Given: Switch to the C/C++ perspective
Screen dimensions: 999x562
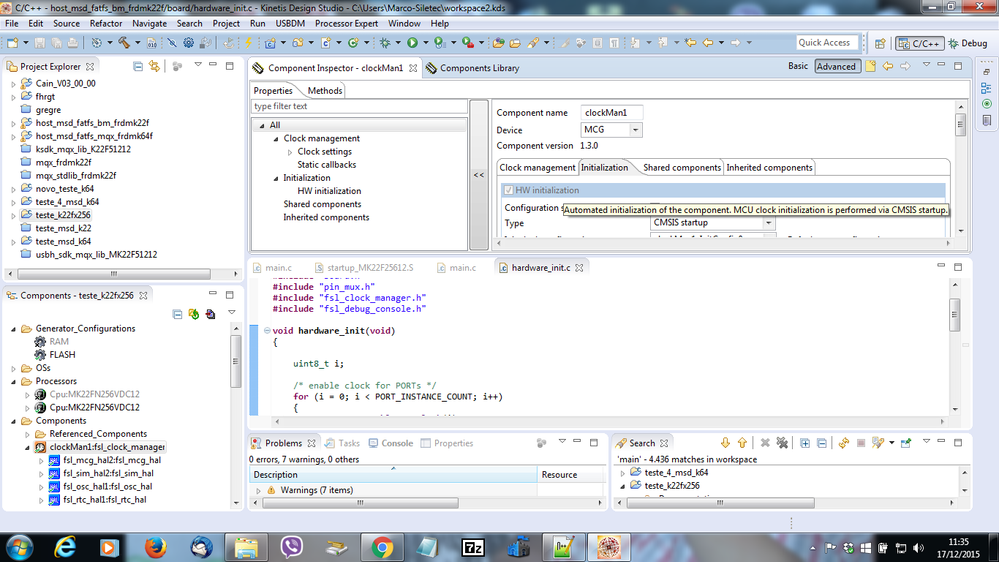Looking at the screenshot, I should coord(919,43).
